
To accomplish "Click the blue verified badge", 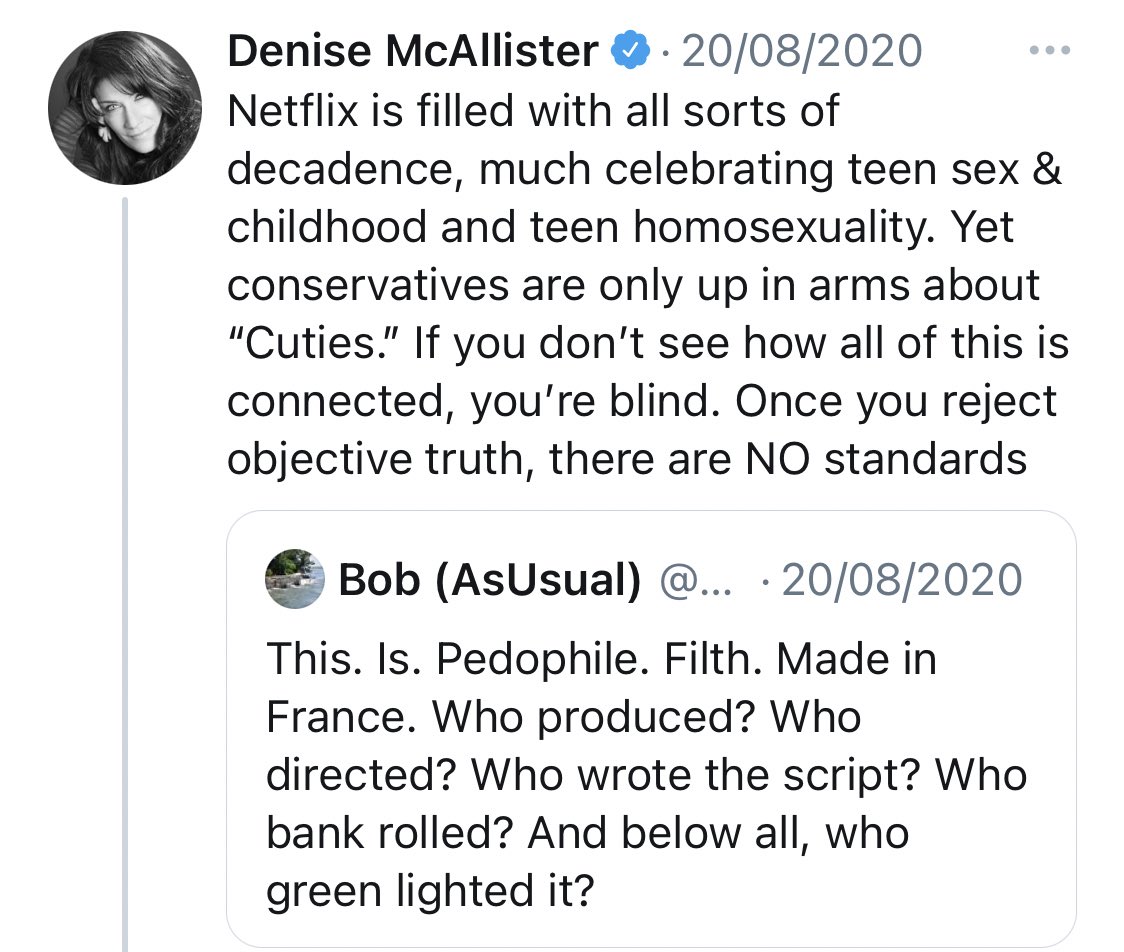I will pyautogui.click(x=629, y=50).
